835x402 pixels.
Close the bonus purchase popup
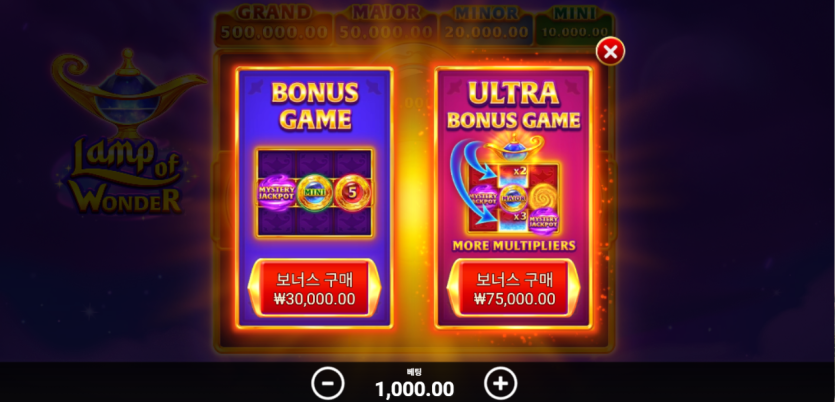[610, 52]
